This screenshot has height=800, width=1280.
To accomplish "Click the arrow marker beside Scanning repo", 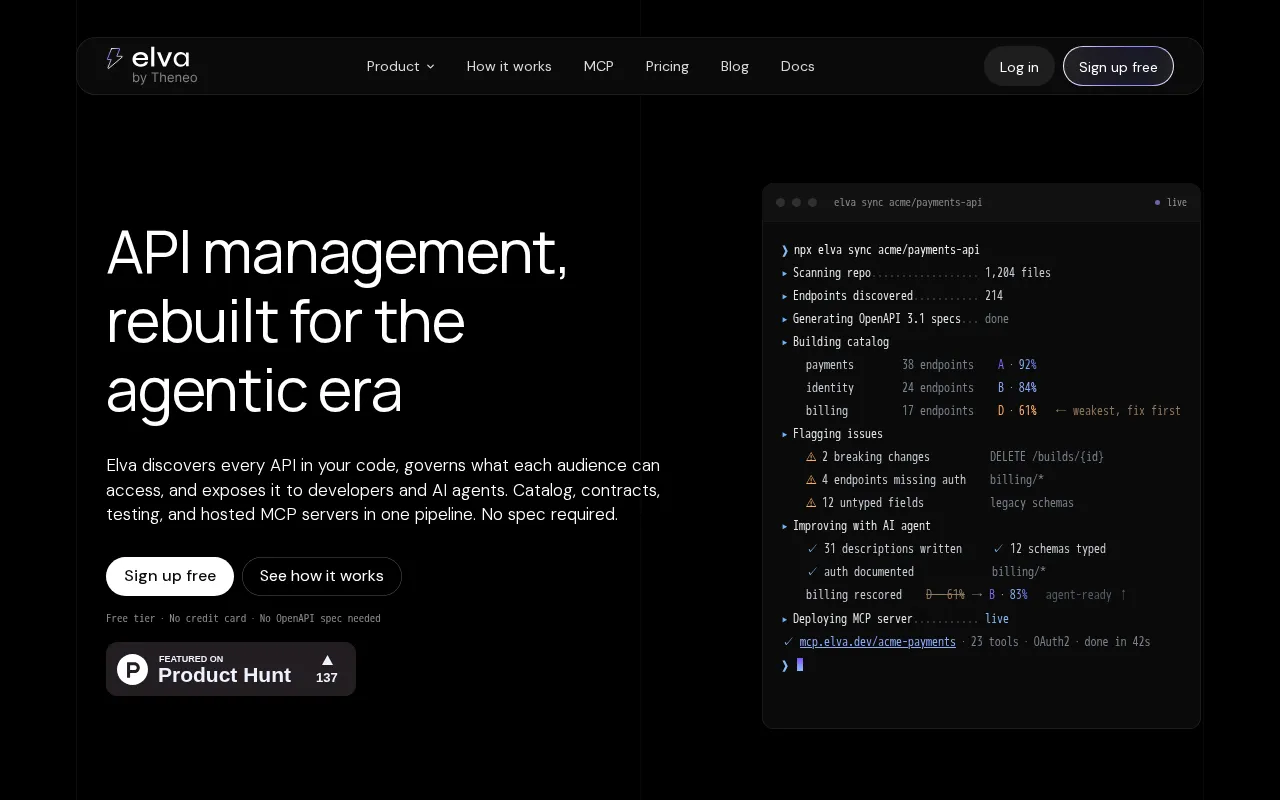I will (x=785, y=273).
